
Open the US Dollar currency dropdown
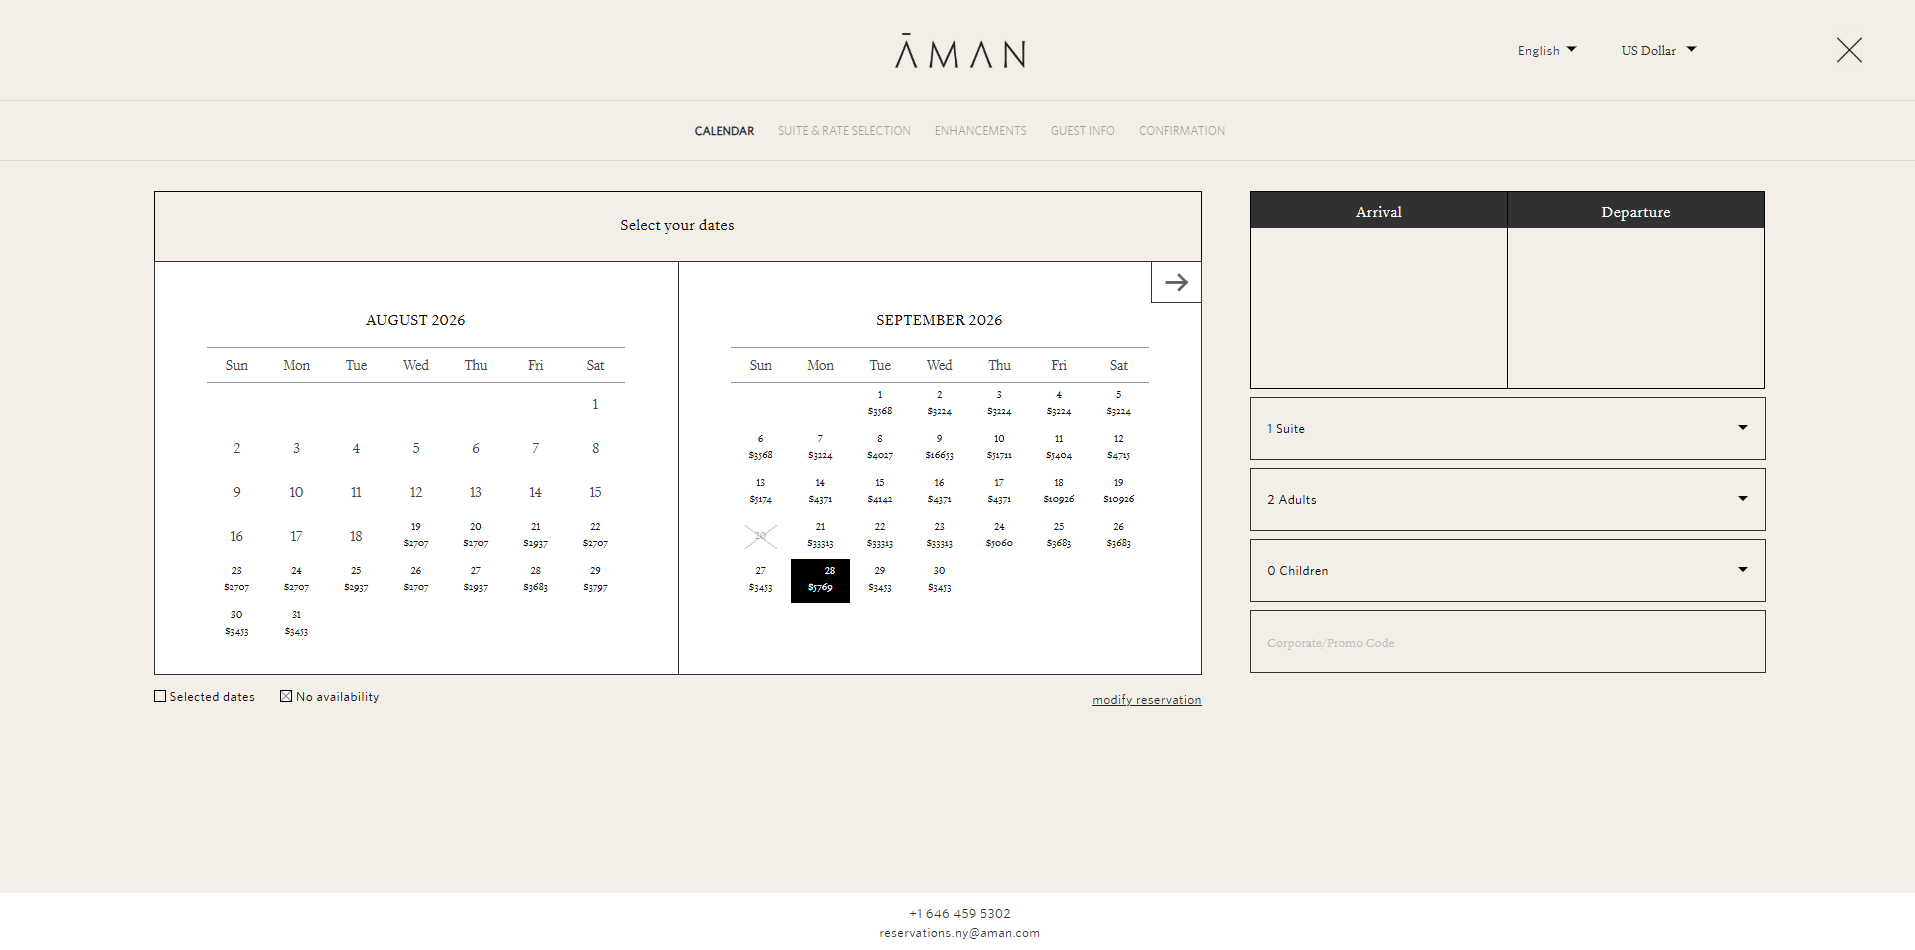[x=1659, y=50]
